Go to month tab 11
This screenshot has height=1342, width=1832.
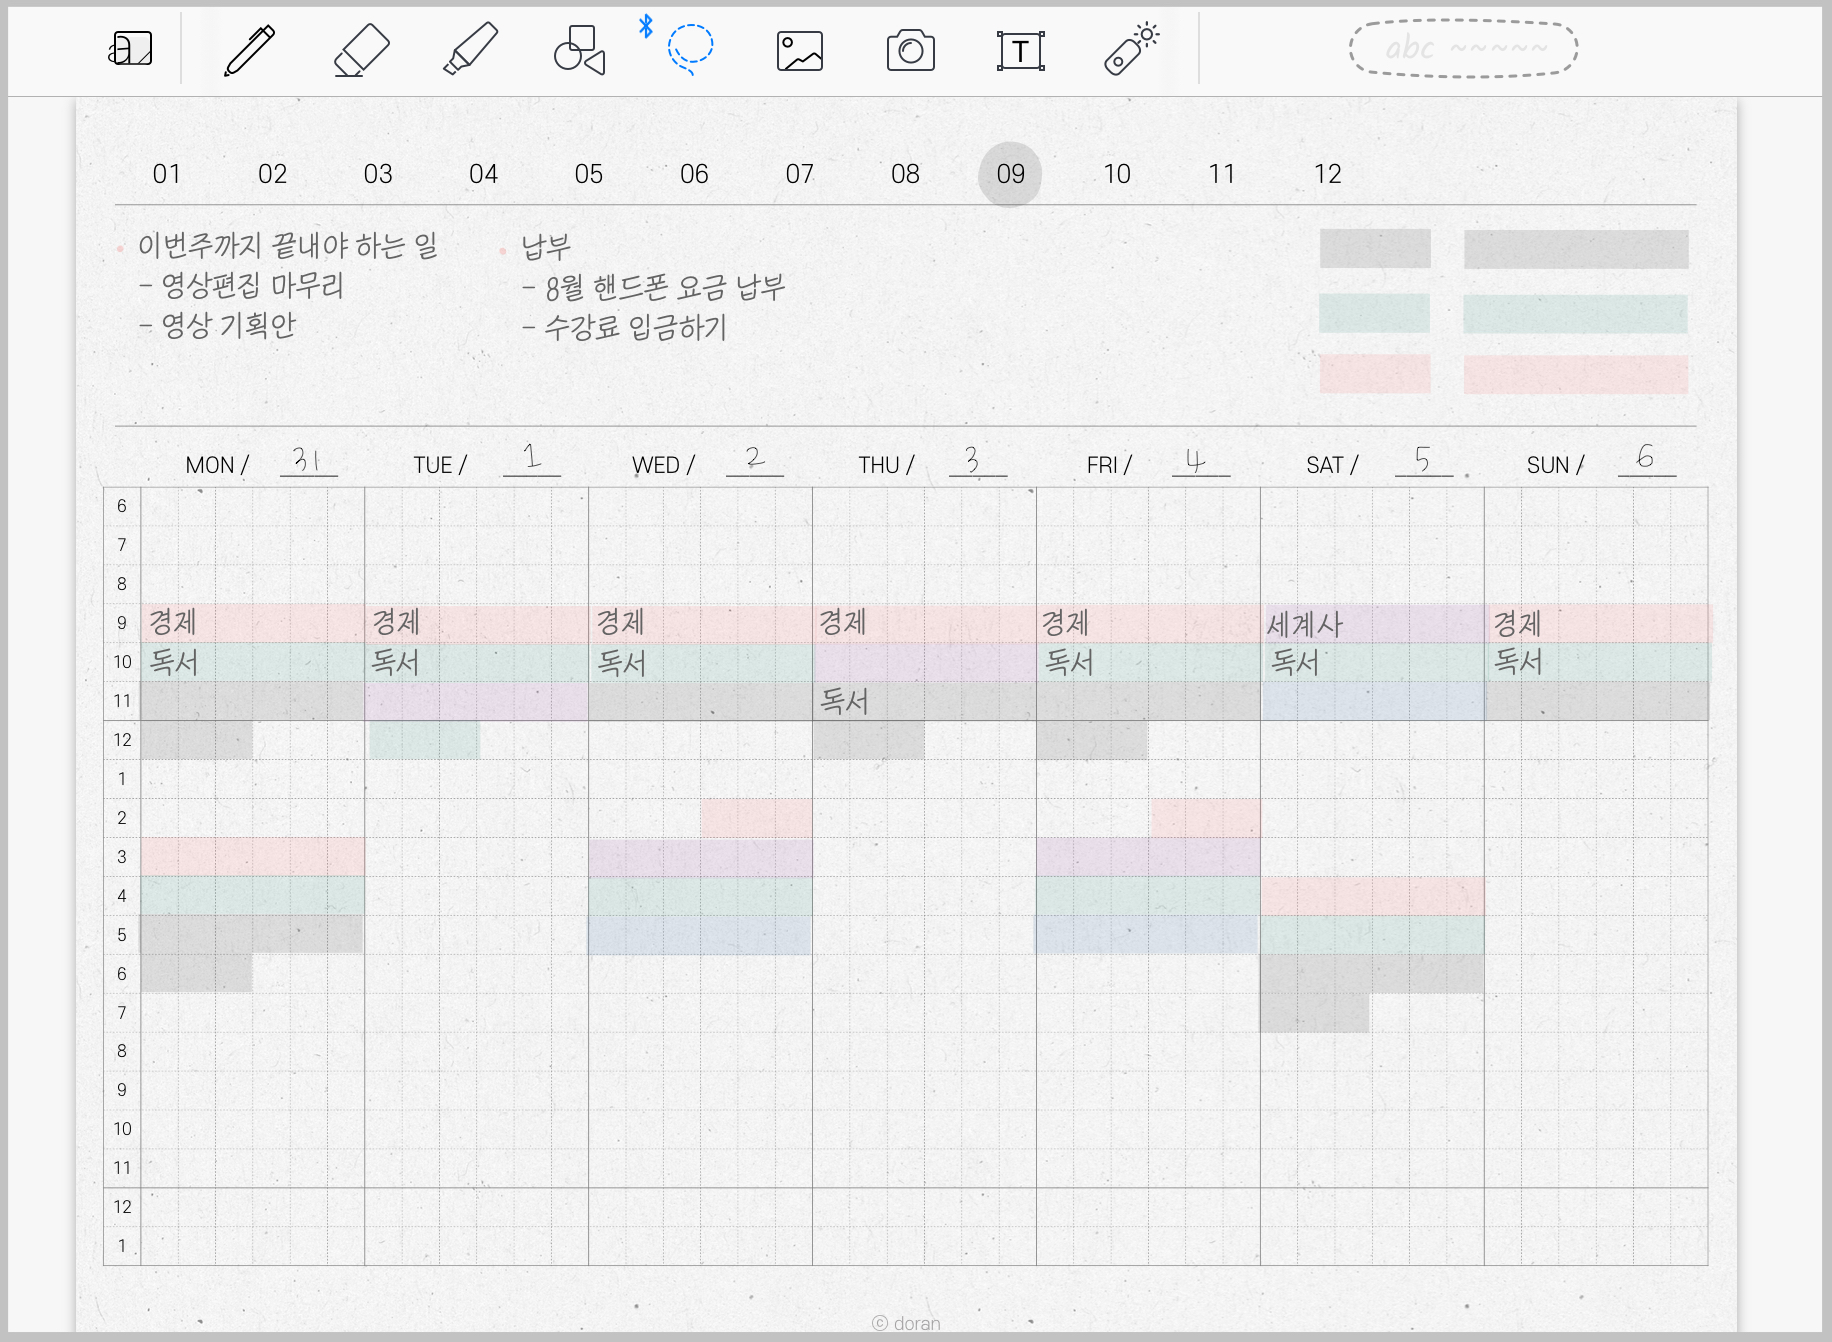[1222, 174]
